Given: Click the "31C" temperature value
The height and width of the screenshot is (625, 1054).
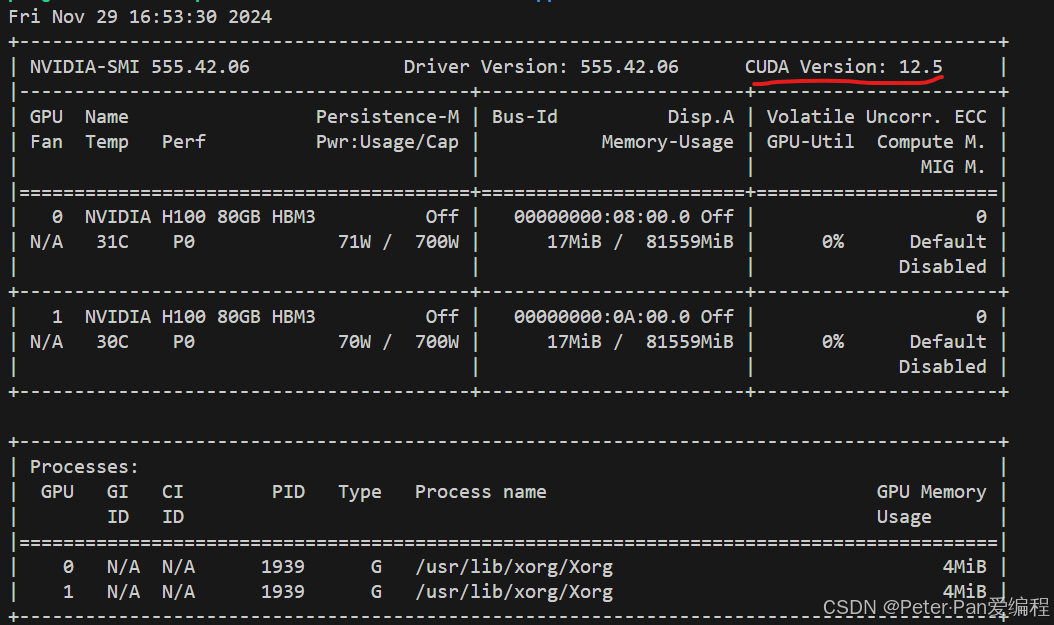Looking at the screenshot, I should [112, 242].
